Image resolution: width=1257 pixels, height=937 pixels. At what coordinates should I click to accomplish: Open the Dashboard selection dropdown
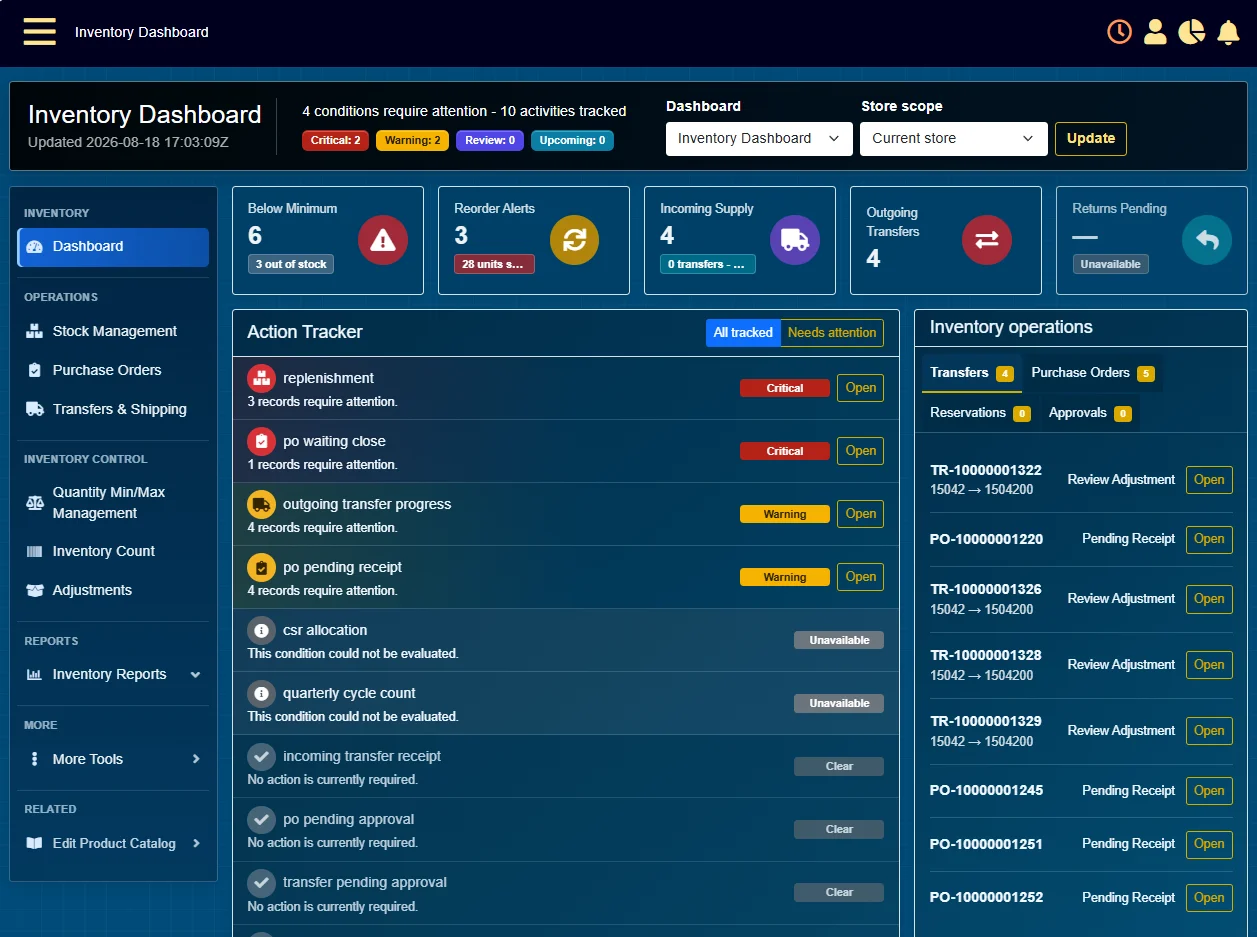click(759, 139)
